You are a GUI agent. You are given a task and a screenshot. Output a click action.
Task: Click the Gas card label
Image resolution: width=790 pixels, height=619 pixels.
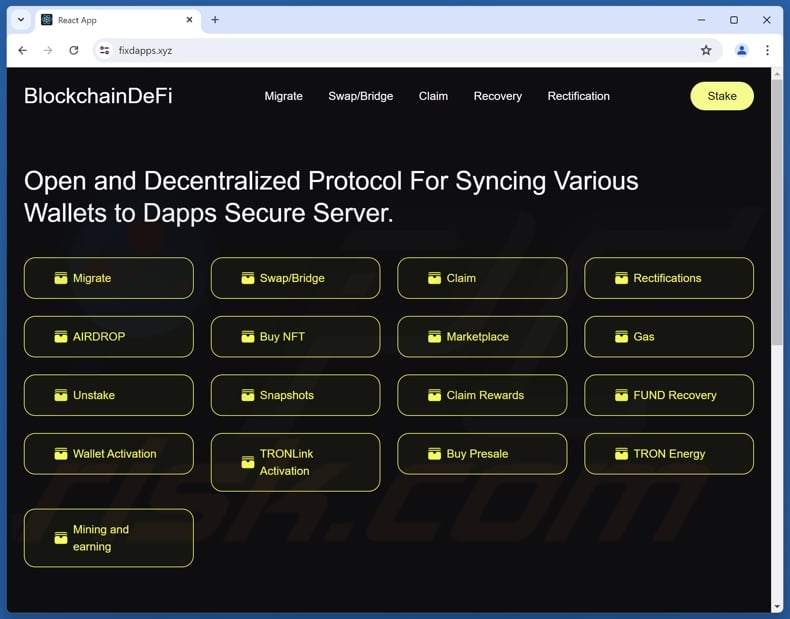644,336
